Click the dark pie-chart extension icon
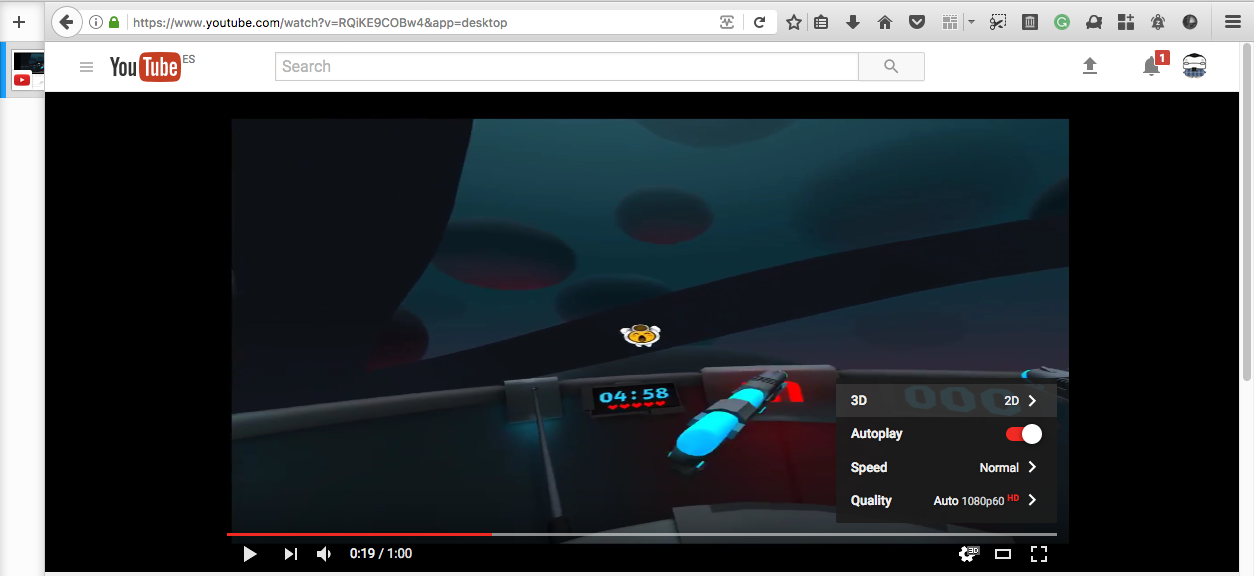 (x=1190, y=22)
